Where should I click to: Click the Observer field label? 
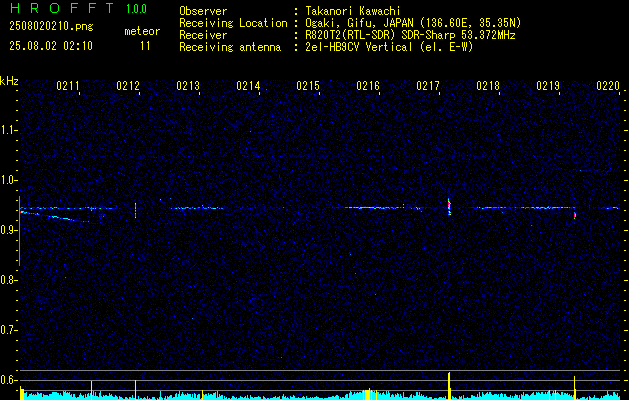203,11
